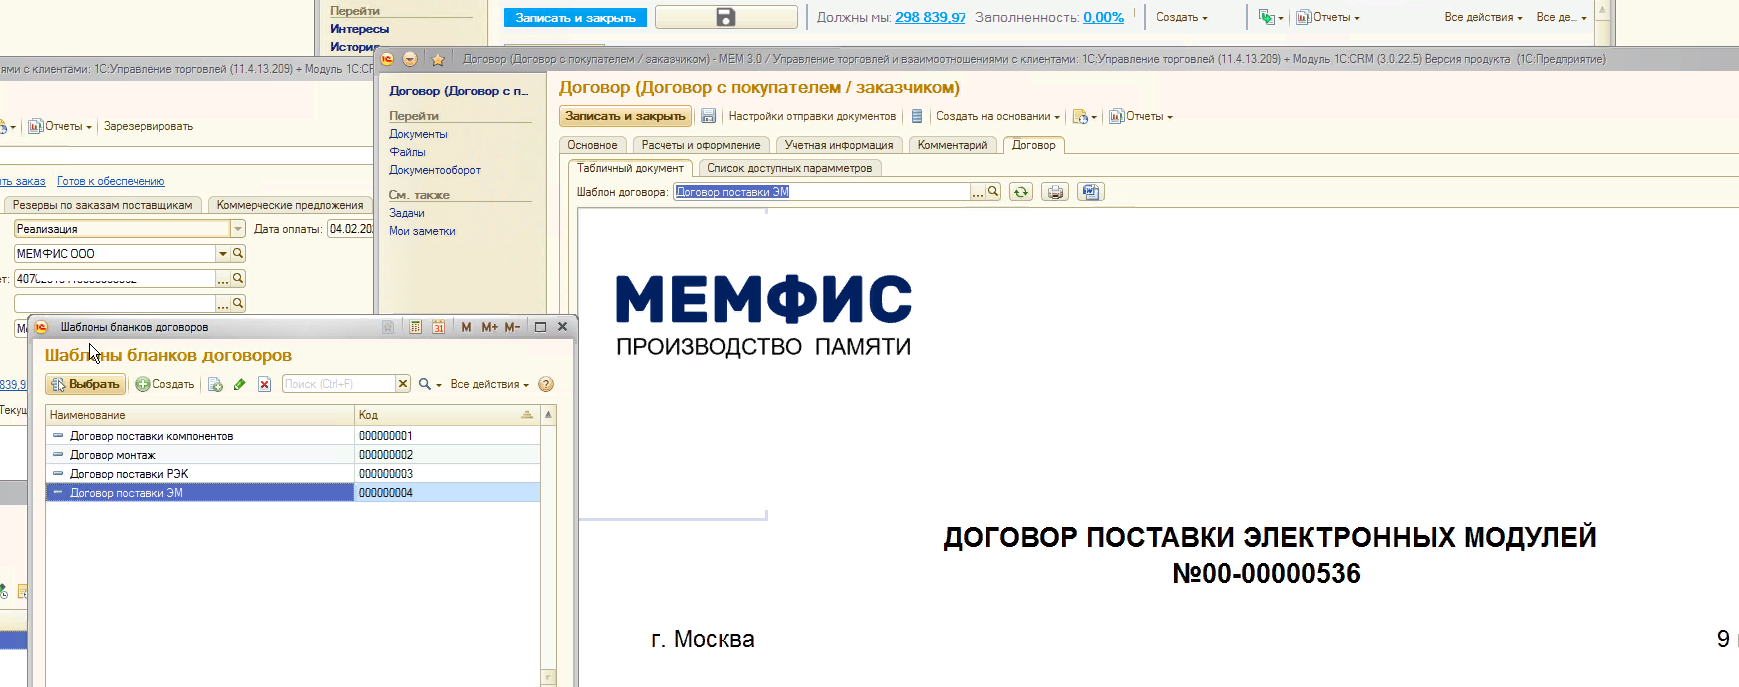
Task: Click the printer icon next to template field
Action: click(x=1055, y=192)
